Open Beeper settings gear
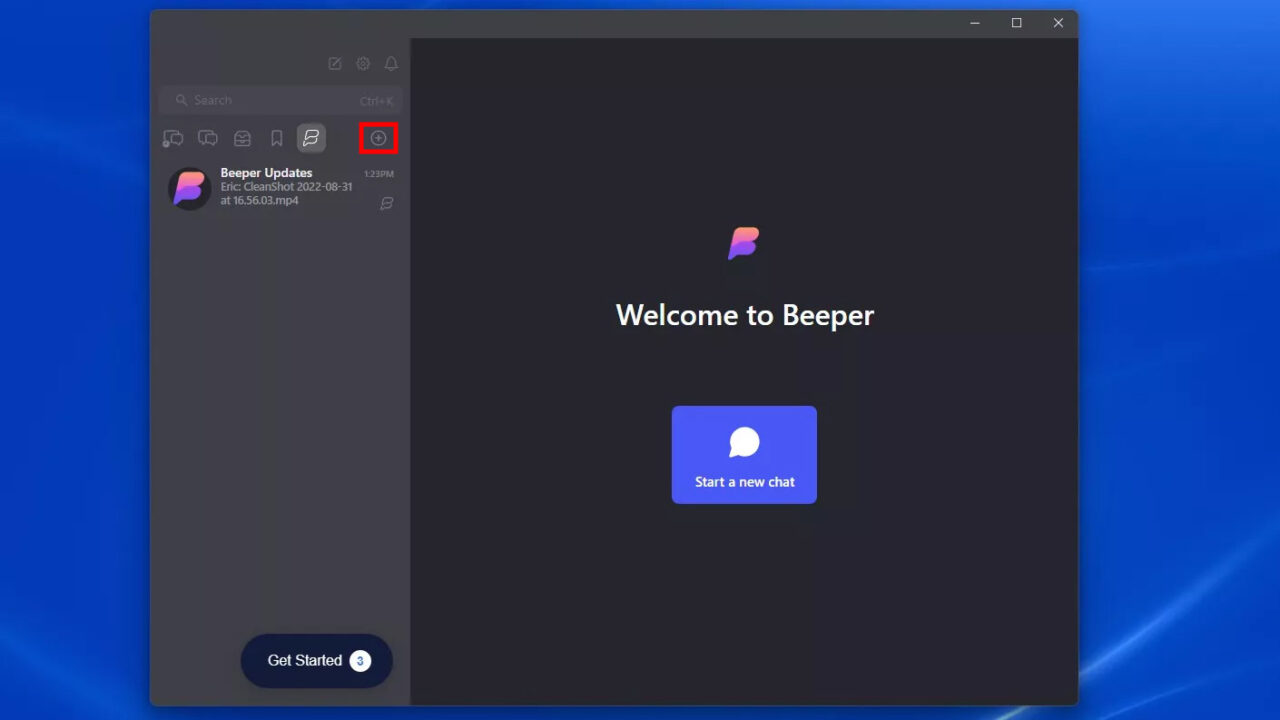 363,63
